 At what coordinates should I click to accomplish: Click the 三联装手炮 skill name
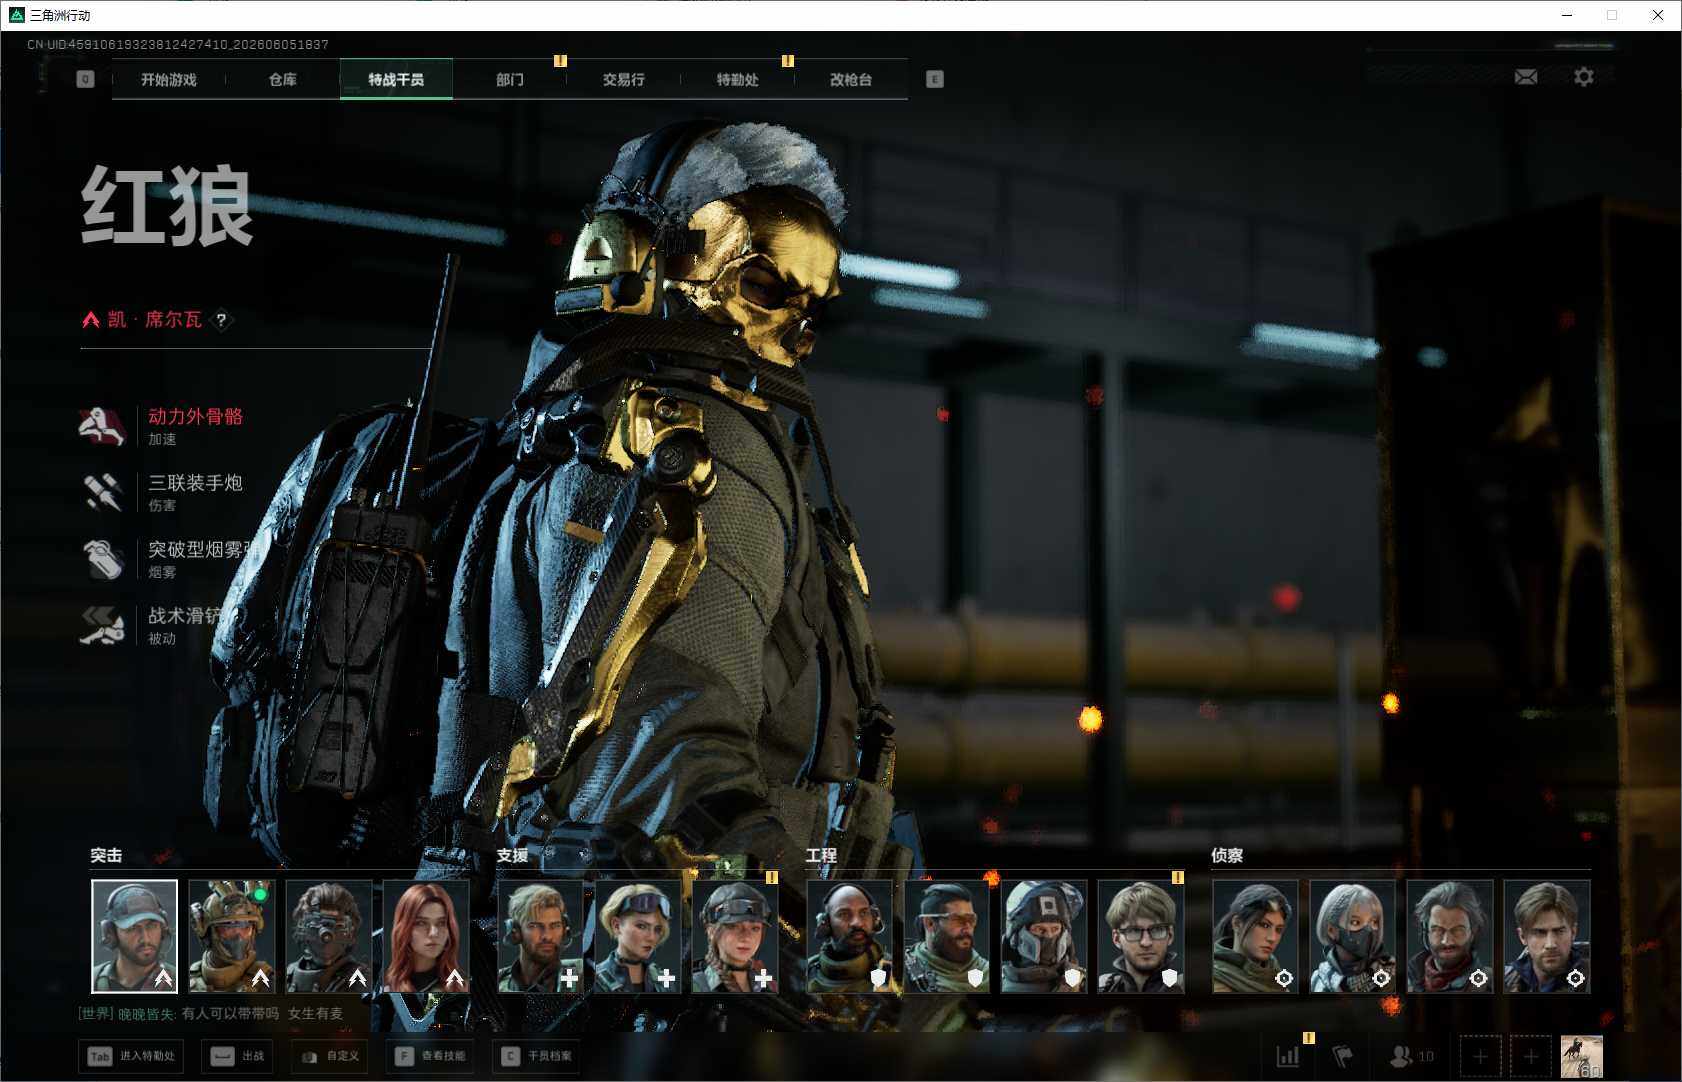click(196, 483)
